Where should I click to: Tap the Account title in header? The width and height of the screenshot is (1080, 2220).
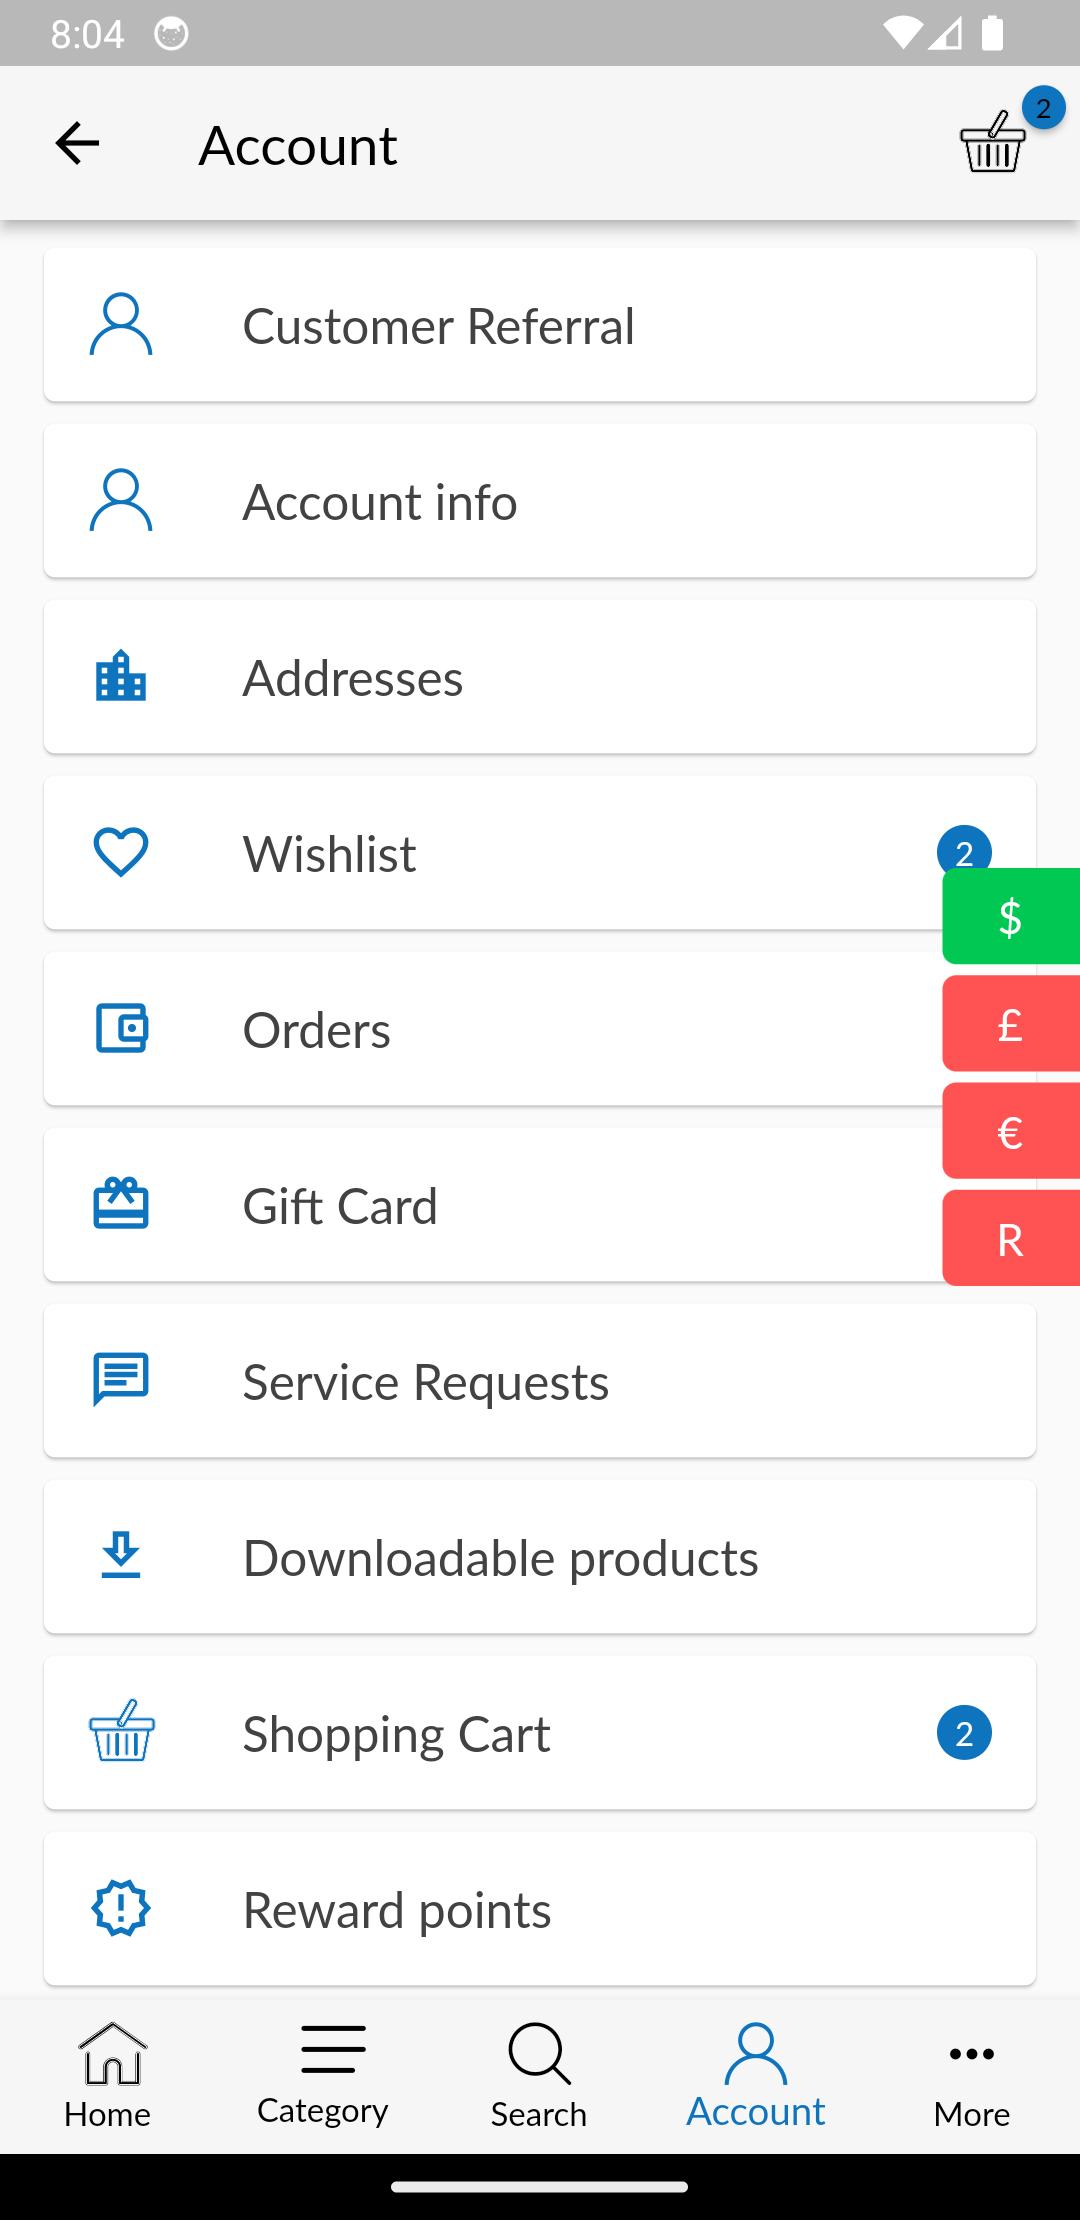click(x=298, y=145)
